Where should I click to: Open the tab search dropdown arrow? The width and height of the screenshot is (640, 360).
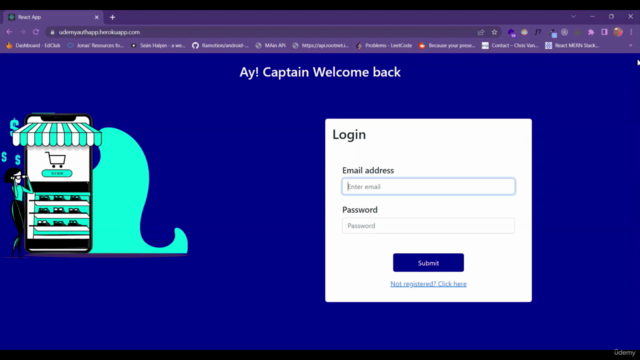click(573, 17)
